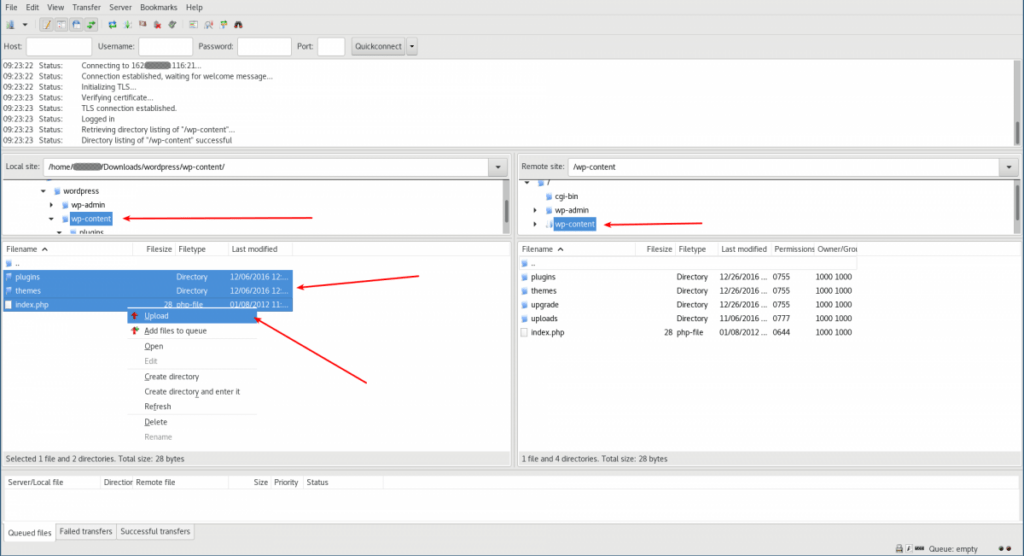
Task: Click the encryption lock icon in status bar
Action: click(899, 549)
